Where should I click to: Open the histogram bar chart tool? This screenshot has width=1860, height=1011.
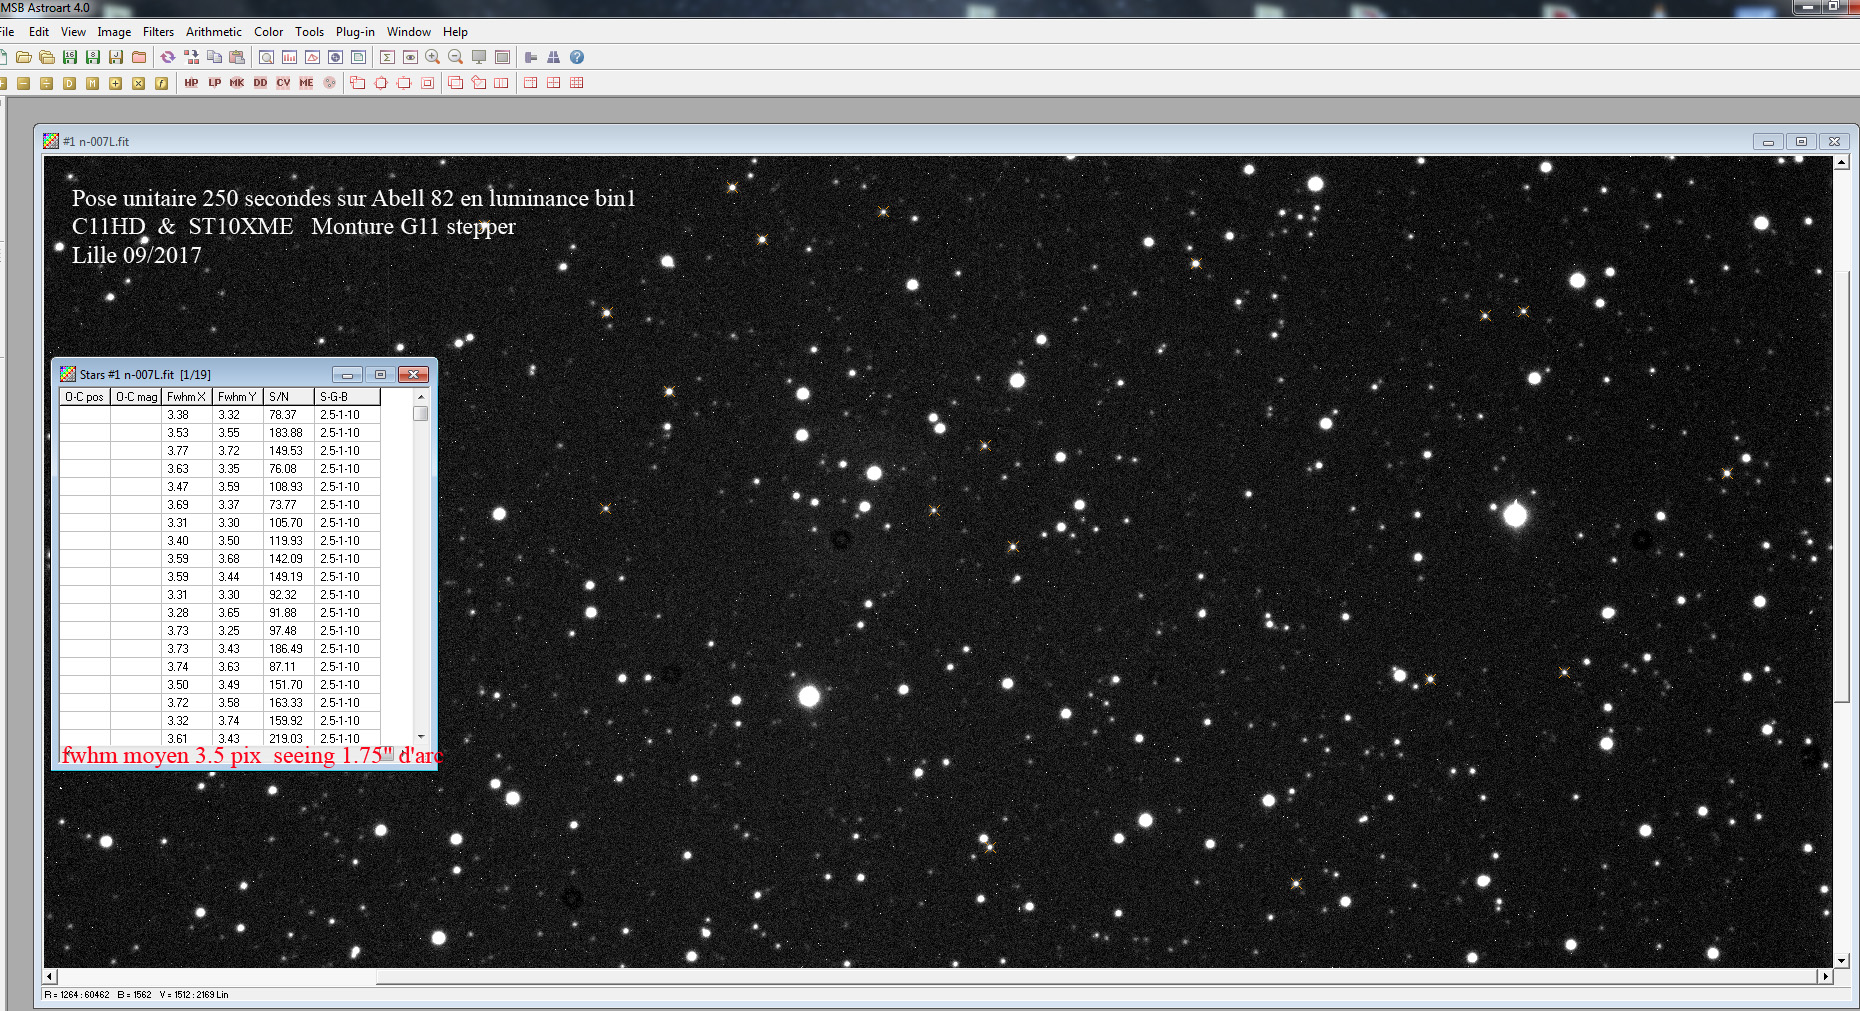click(x=289, y=57)
